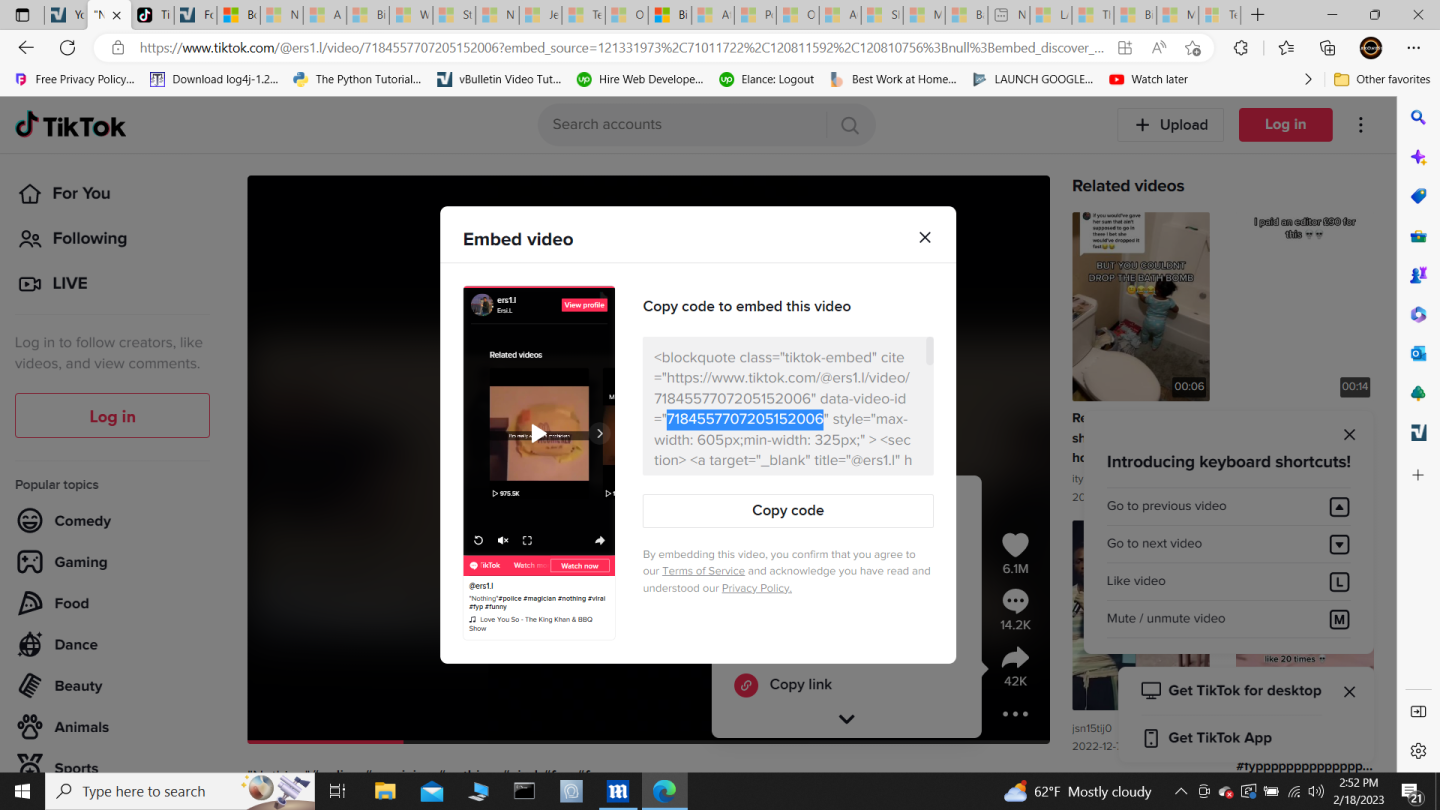The height and width of the screenshot is (810, 1440).
Task: Like the video with heart icon
Action: (1015, 545)
